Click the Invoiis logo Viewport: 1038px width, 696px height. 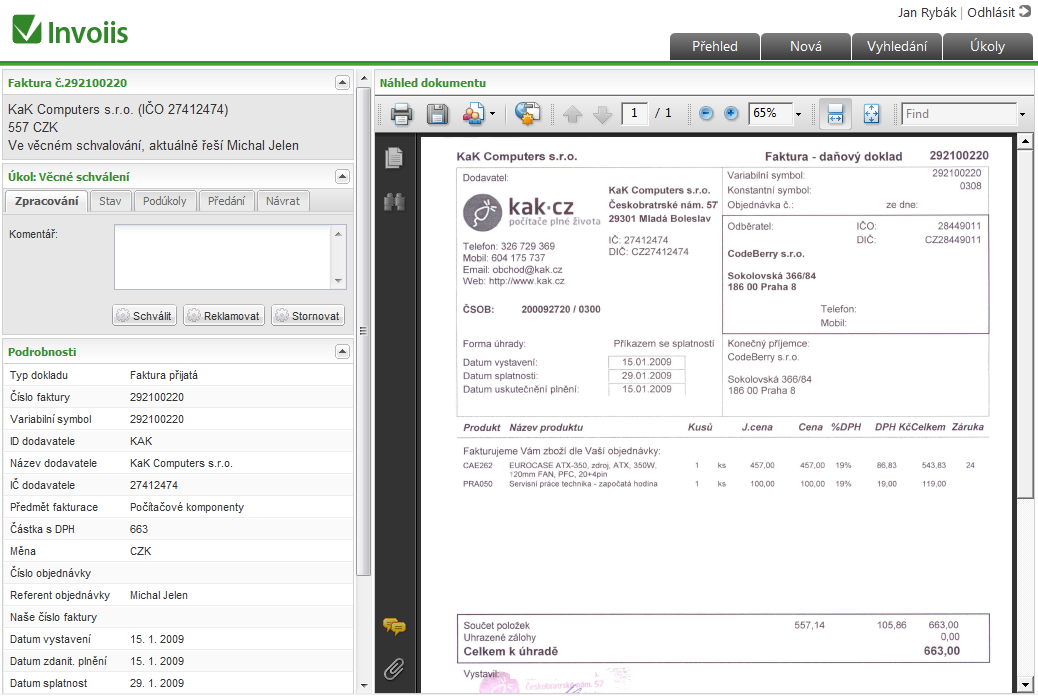point(70,31)
